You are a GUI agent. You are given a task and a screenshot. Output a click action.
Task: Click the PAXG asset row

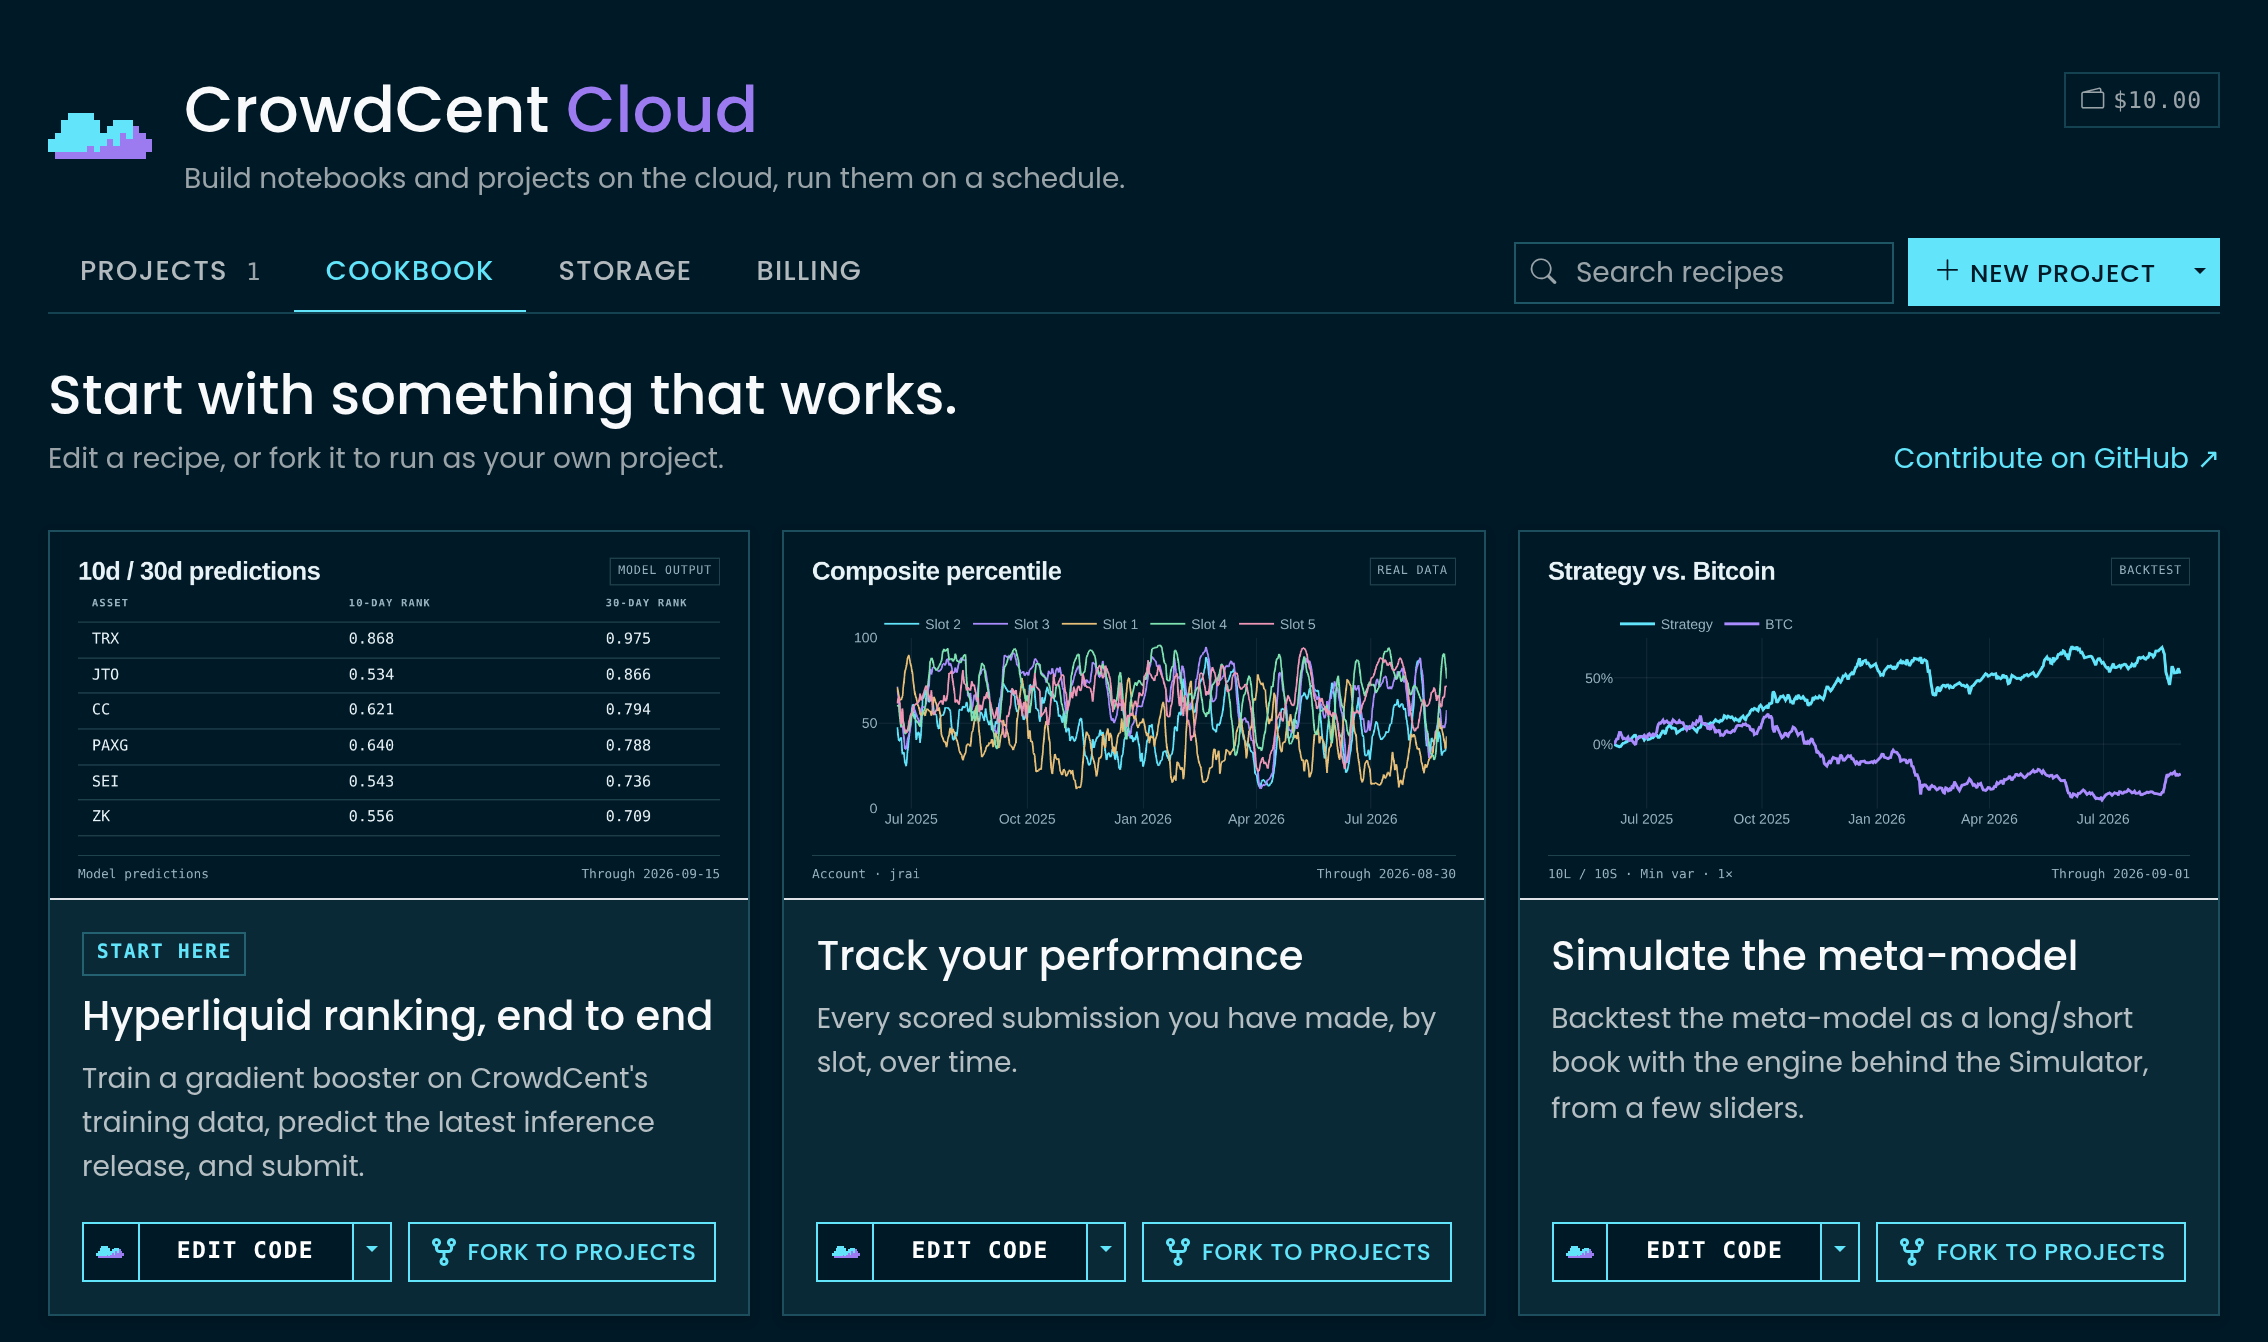(x=399, y=746)
